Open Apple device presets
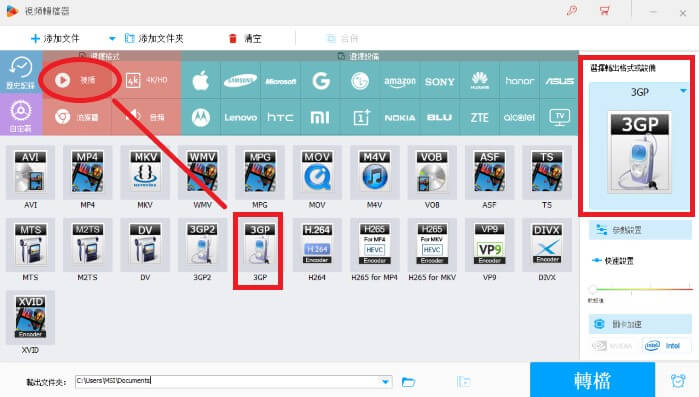 pyautogui.click(x=201, y=81)
